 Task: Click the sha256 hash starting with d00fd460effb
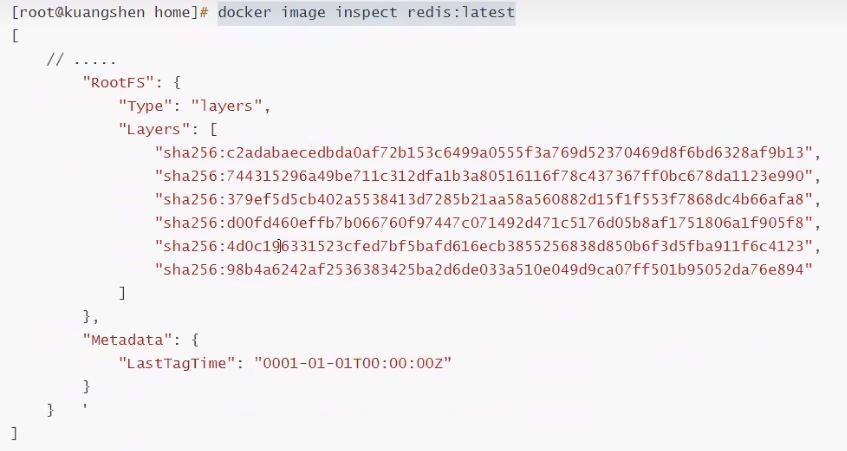point(486,221)
